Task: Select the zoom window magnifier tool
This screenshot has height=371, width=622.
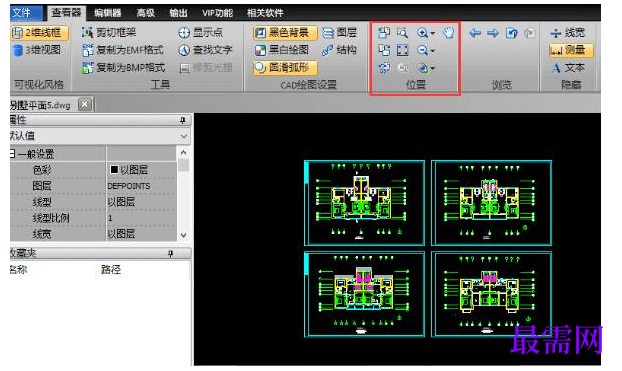Action: [402, 33]
